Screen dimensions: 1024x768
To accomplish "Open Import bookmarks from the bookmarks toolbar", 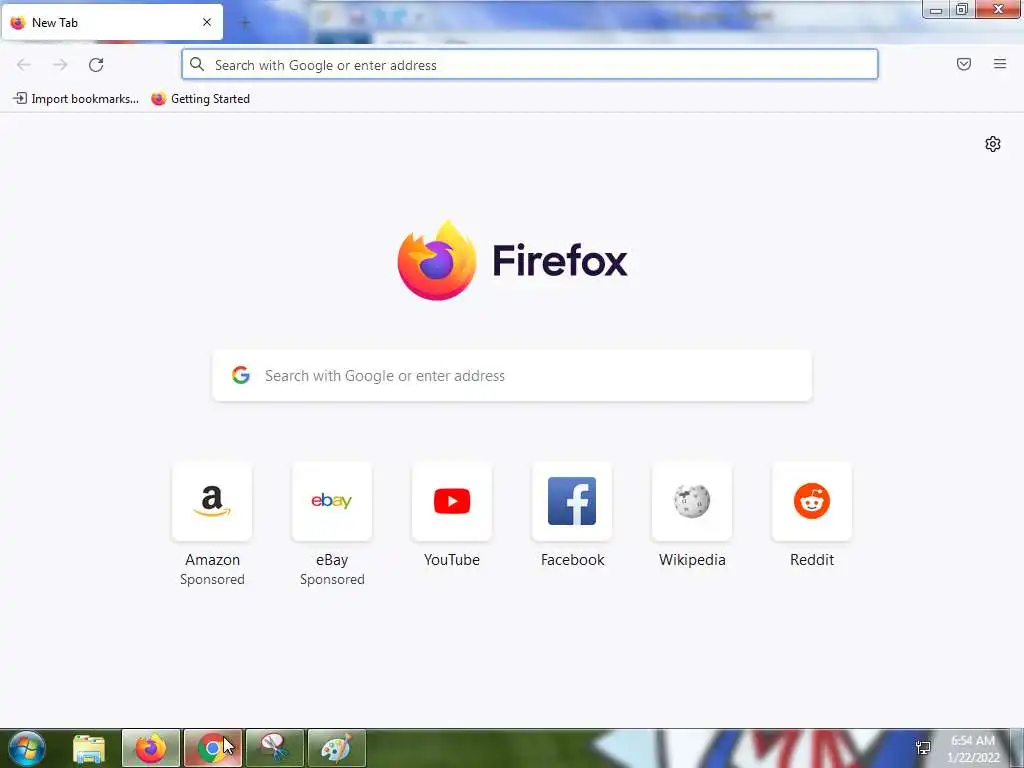I will tap(76, 99).
